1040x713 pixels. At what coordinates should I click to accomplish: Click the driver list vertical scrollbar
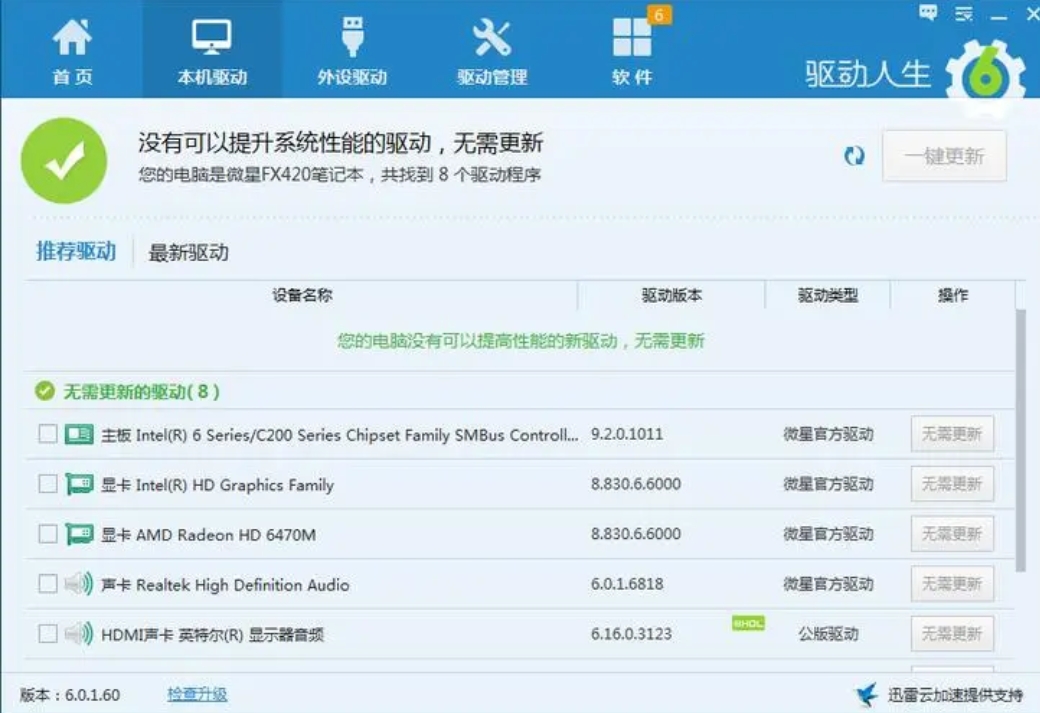click(x=1021, y=440)
